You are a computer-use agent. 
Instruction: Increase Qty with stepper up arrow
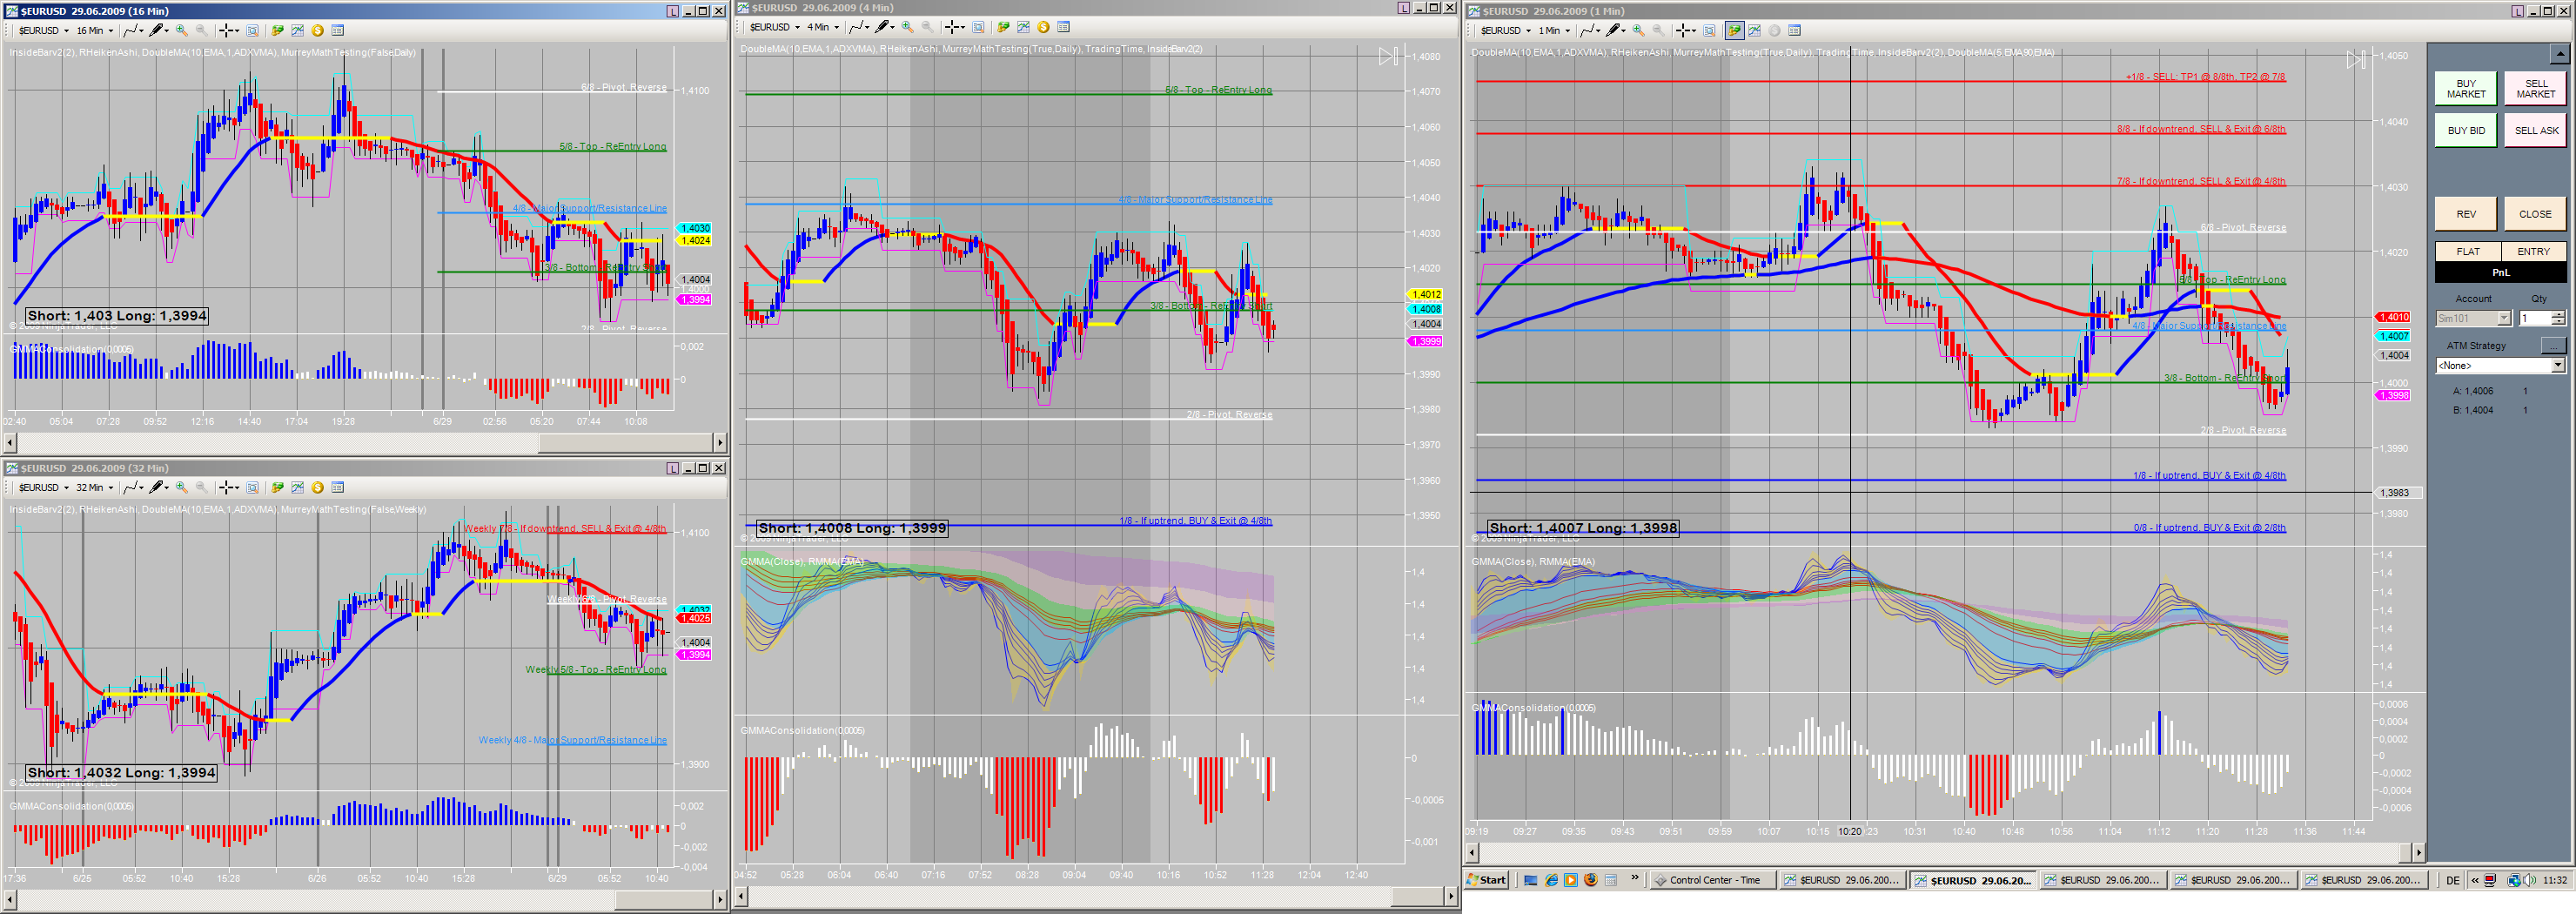pos(2558,314)
